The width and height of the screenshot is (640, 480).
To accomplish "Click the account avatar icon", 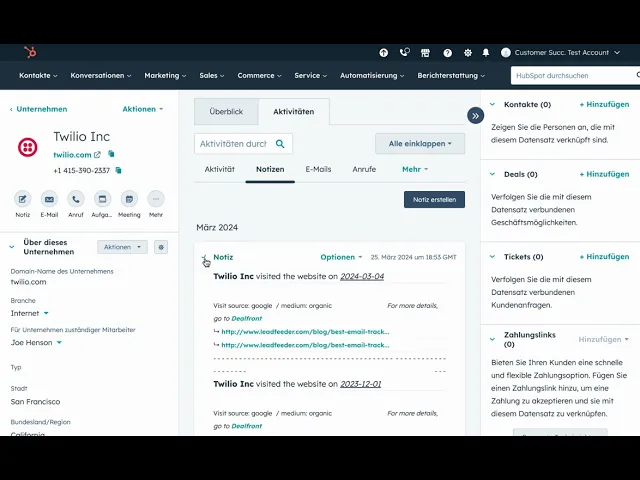I will (x=506, y=53).
